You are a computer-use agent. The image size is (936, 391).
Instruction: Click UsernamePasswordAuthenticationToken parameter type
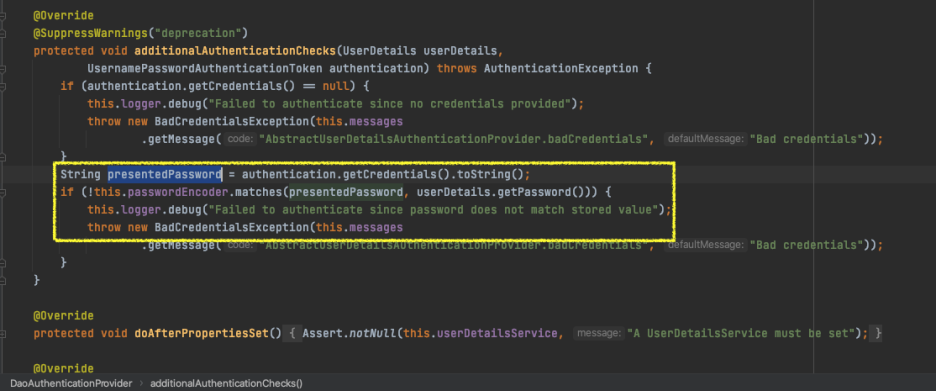(x=205, y=68)
